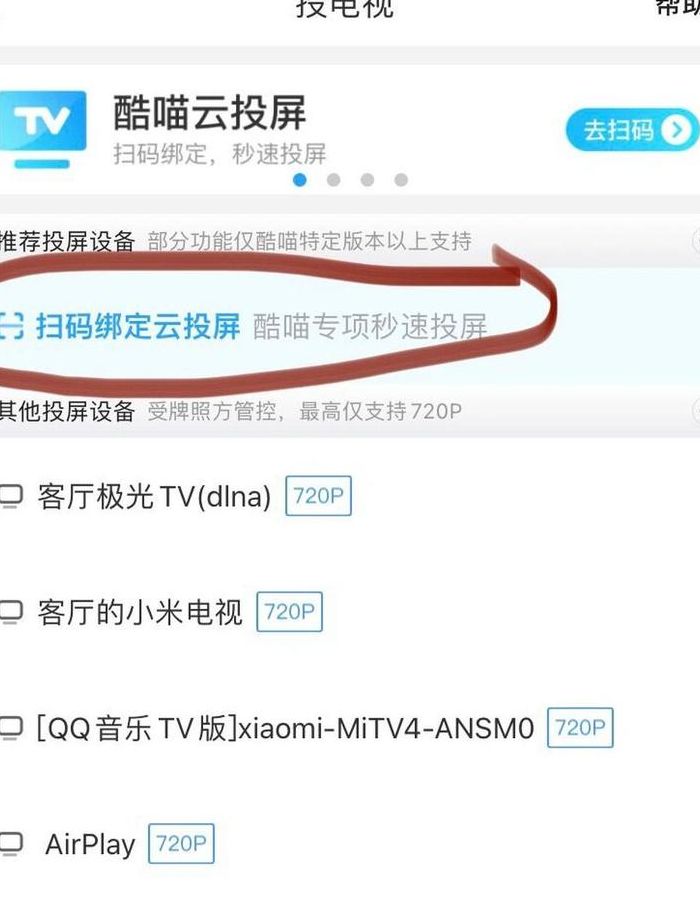Tap the 去扫码 scan button
This screenshot has height=897, width=700.
coord(632,130)
